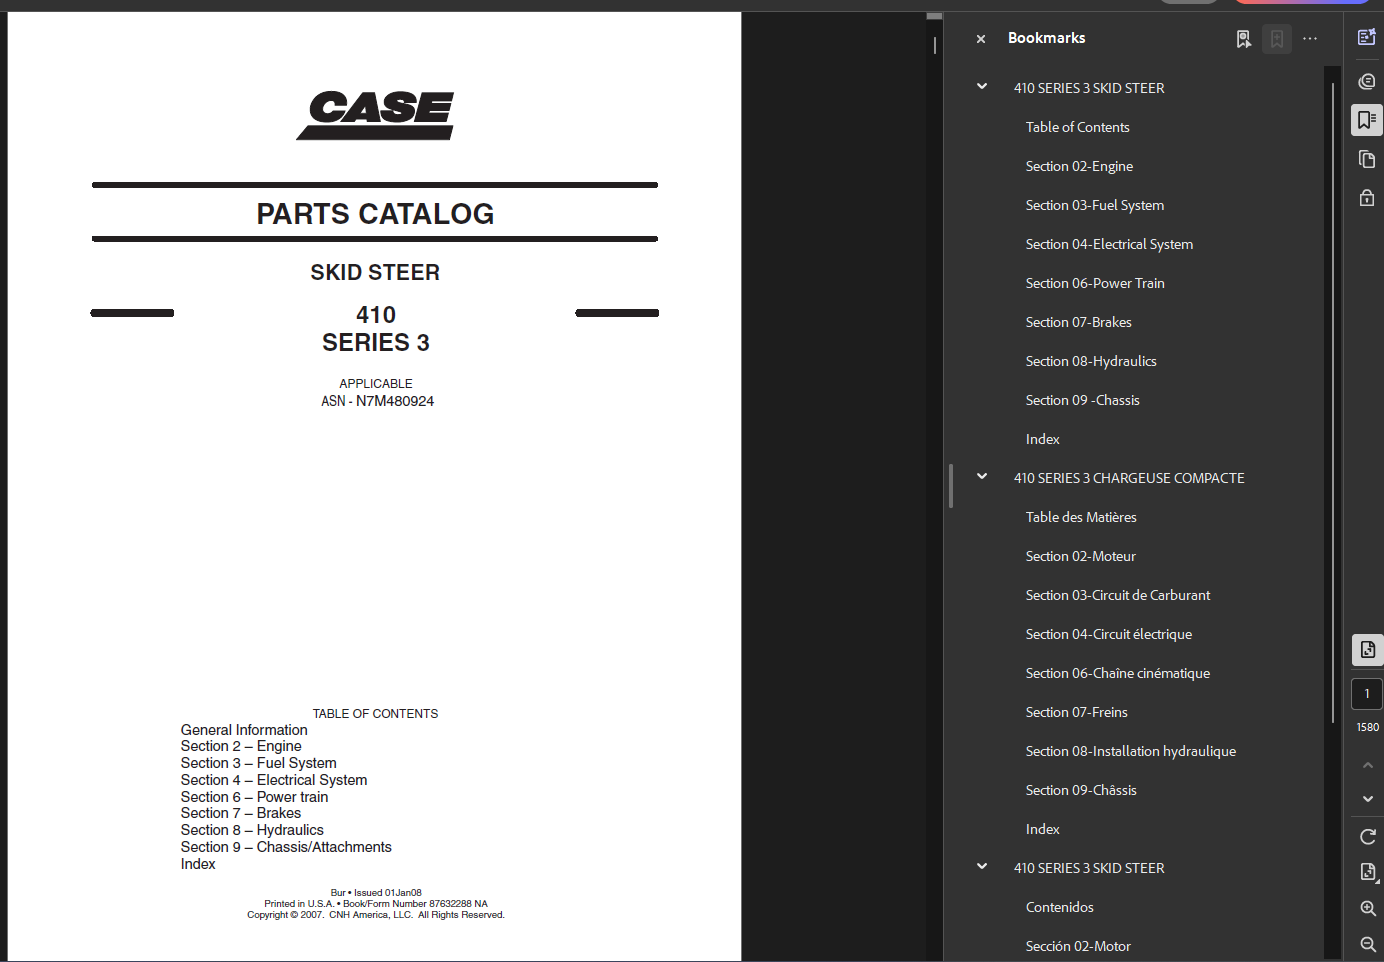Screen dimensions: 1384x962
Task: Toggle the Bookmarks sidebar icon
Action: pyautogui.click(x=1367, y=120)
